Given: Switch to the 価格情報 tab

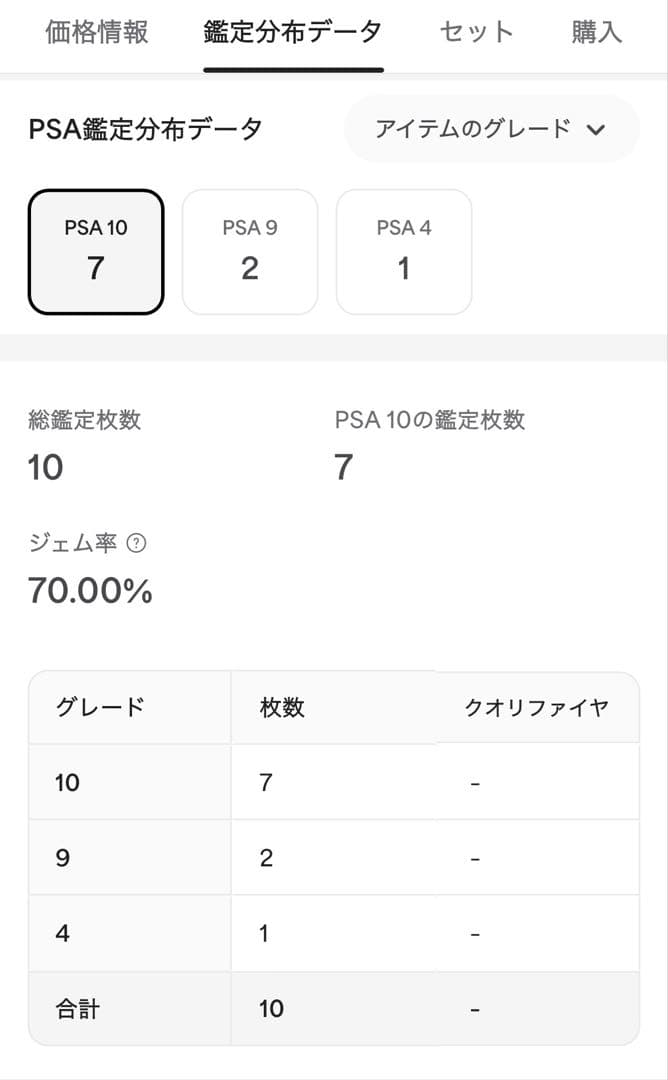Looking at the screenshot, I should 97,32.
